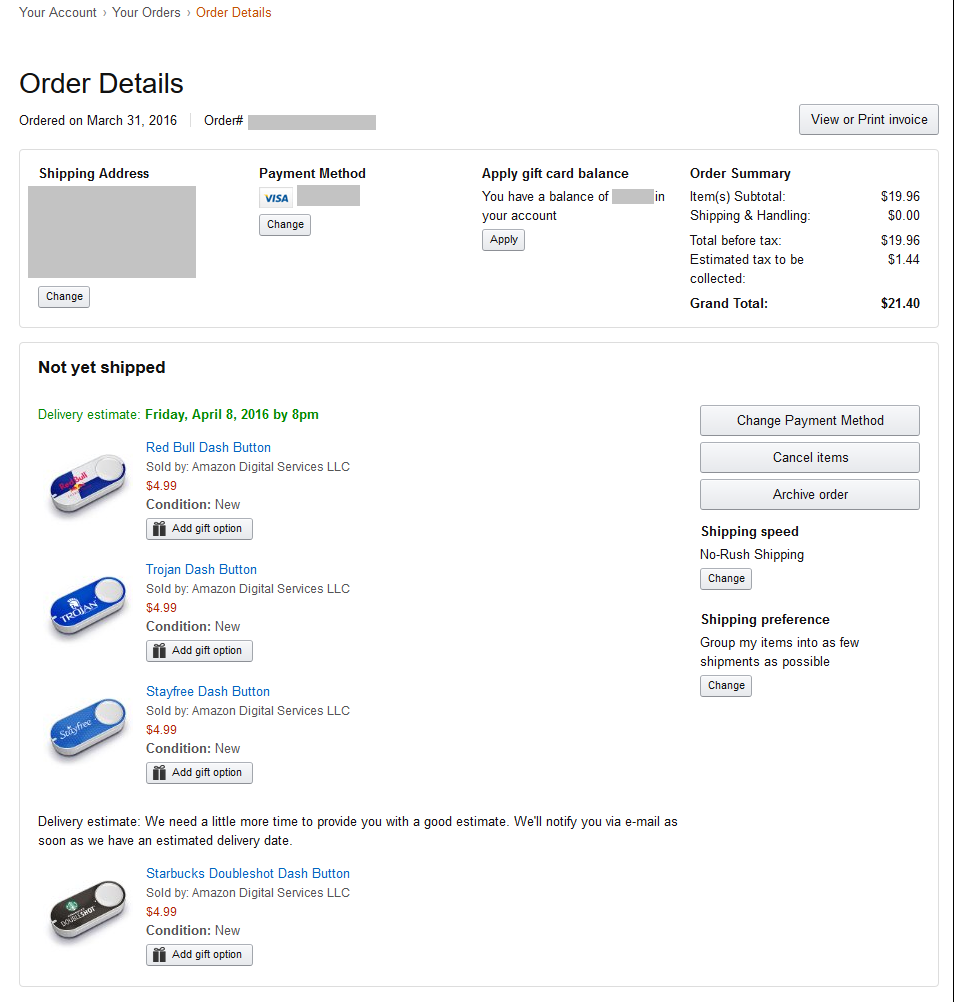Click the Stayfree Dash Button product image
Image resolution: width=954 pixels, height=1002 pixels.
[88, 729]
